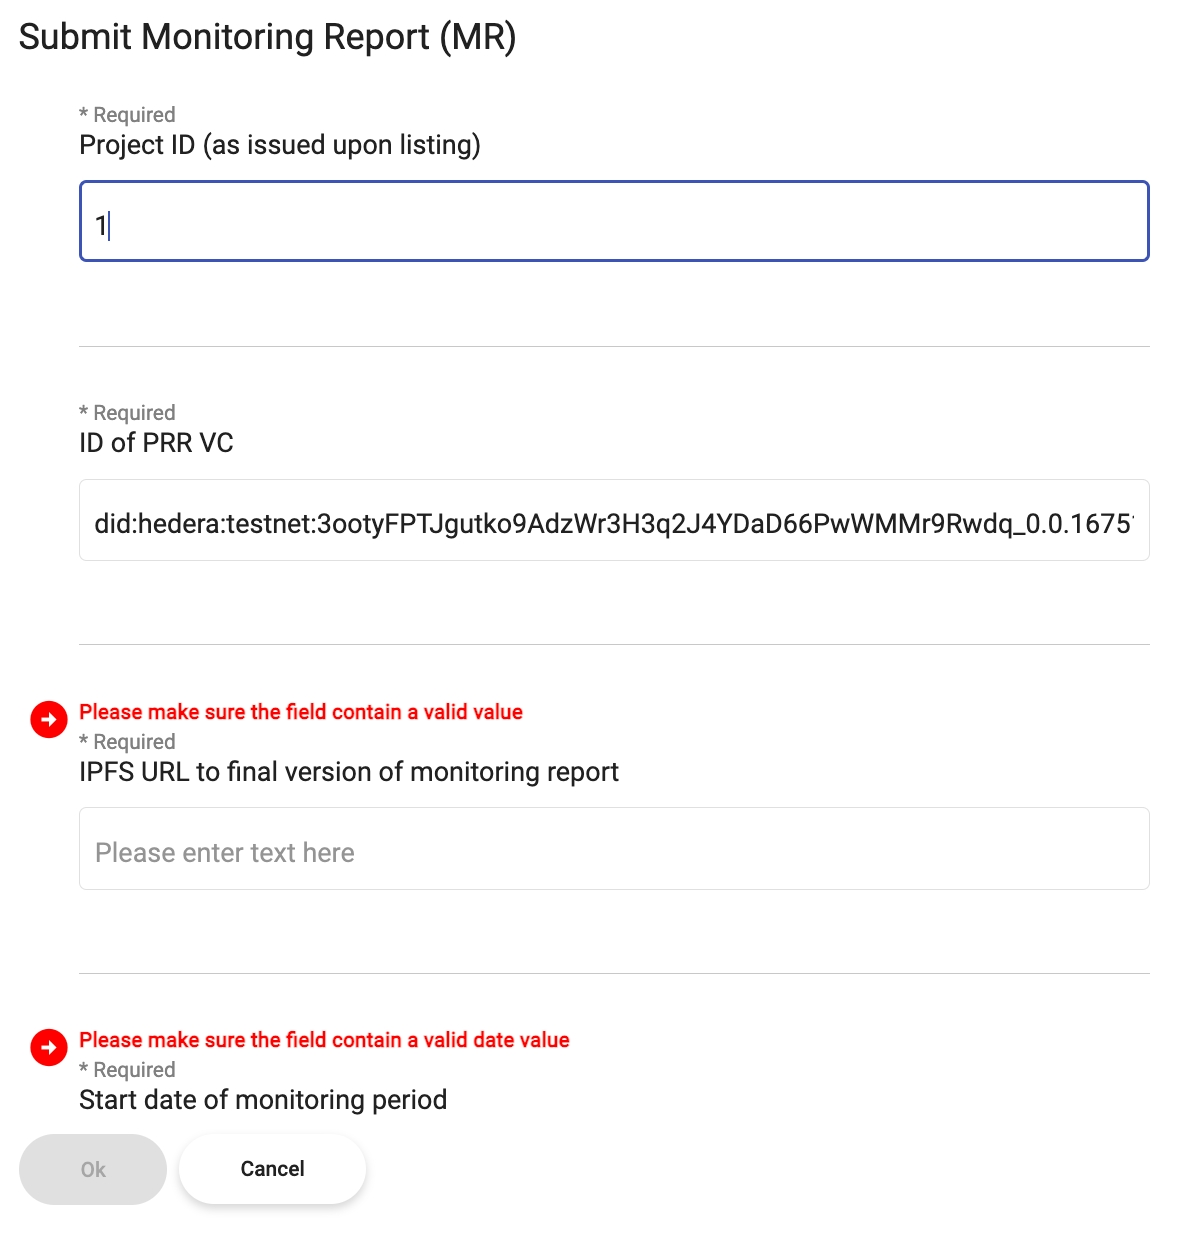The image size is (1198, 1234).
Task: Click the Required marker above Project ID
Action: point(127,115)
